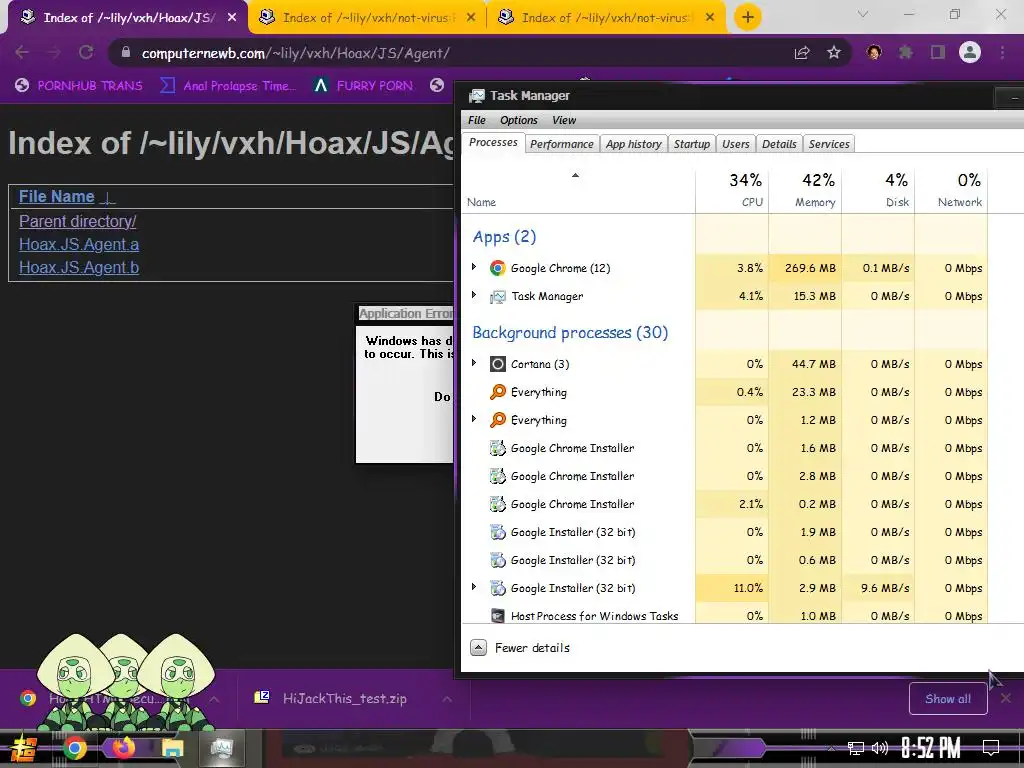1024x768 pixels.
Task: Open the Chrome profile avatar icon
Action: pyautogui.click(x=970, y=52)
